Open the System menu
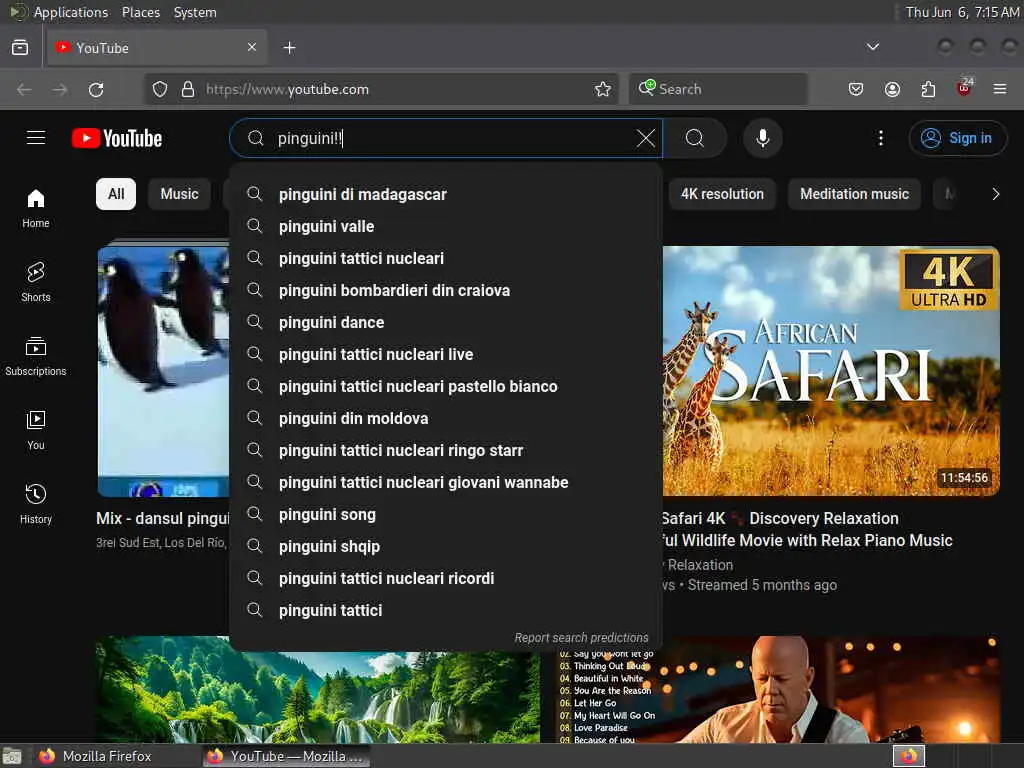 pyautogui.click(x=195, y=12)
